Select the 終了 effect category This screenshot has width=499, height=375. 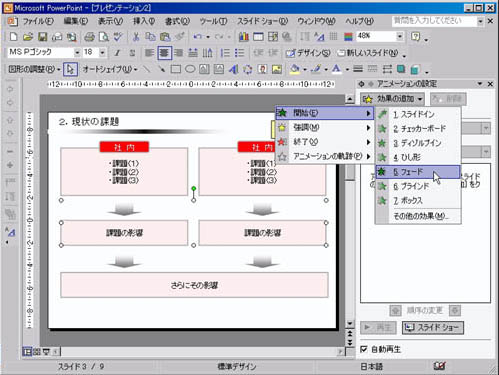325,142
